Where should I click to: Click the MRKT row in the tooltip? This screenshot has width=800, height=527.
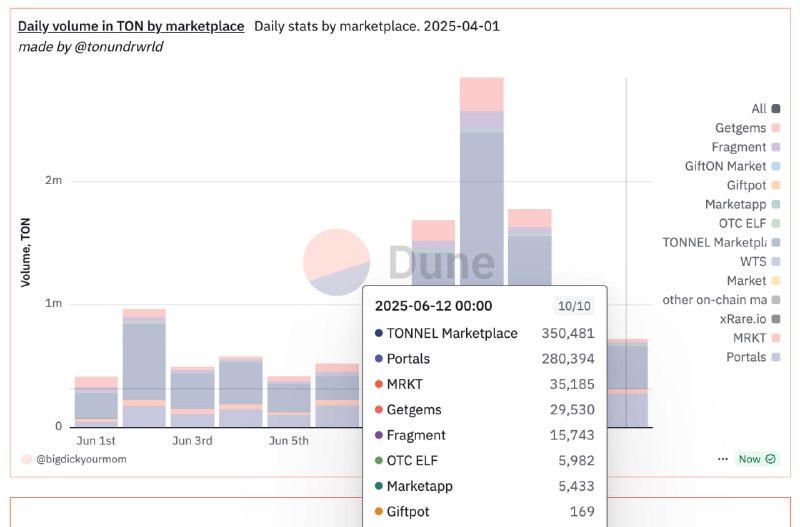coord(485,384)
